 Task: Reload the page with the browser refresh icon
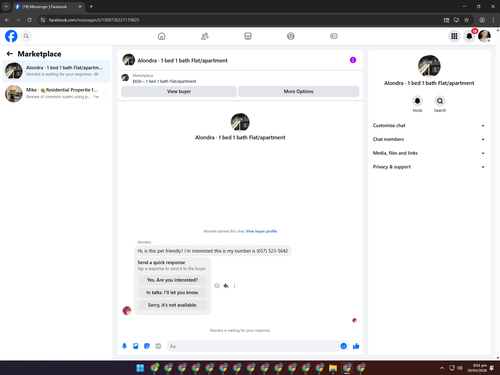[x=29, y=20]
